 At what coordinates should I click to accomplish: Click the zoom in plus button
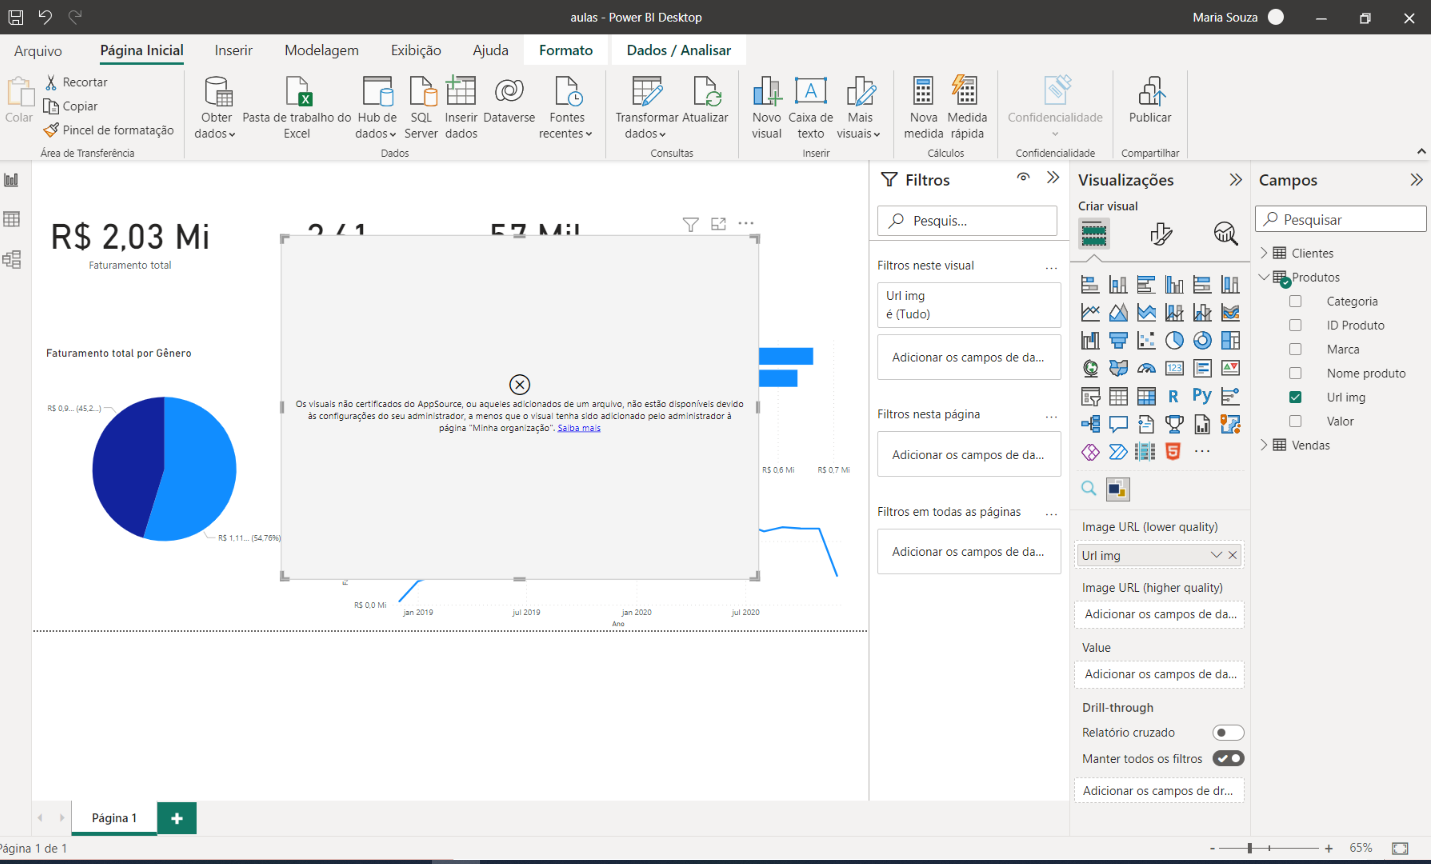(1328, 848)
